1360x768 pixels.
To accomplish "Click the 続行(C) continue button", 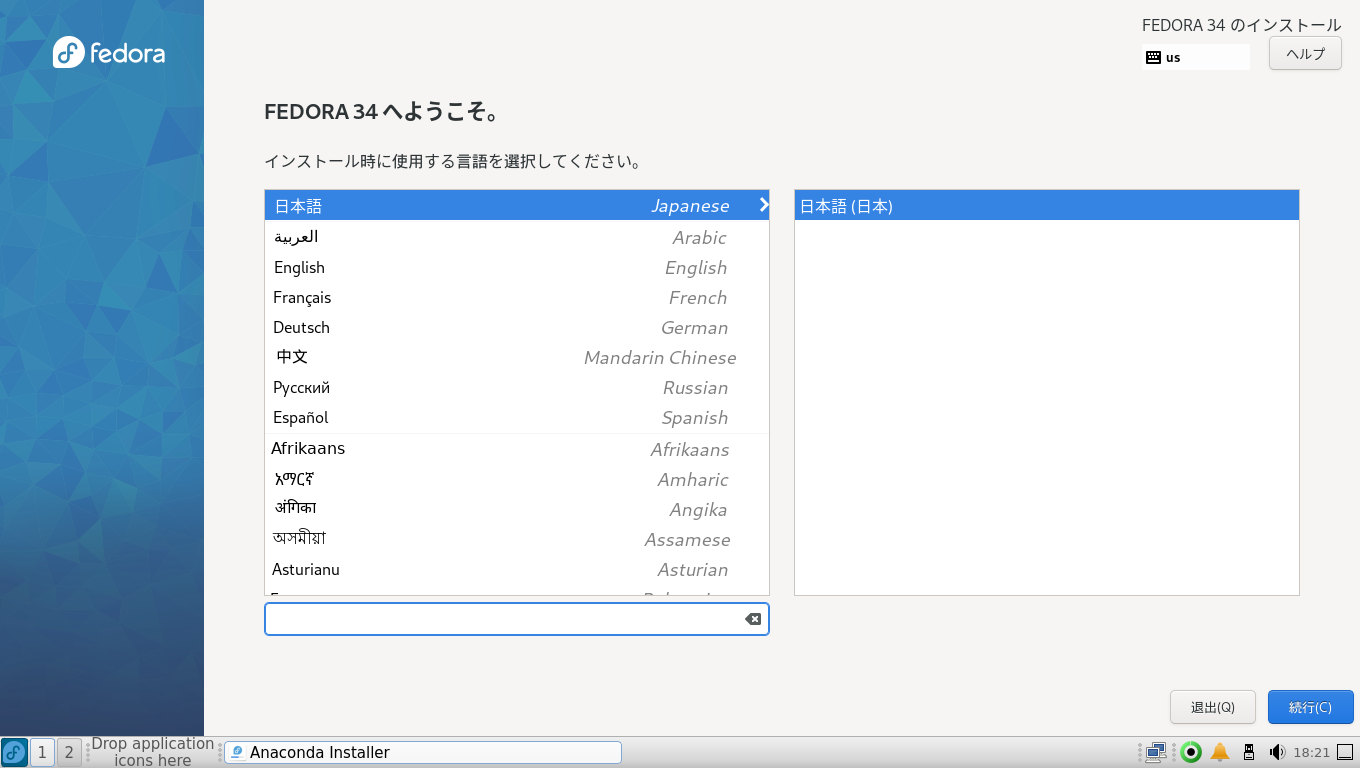I will tap(1310, 707).
